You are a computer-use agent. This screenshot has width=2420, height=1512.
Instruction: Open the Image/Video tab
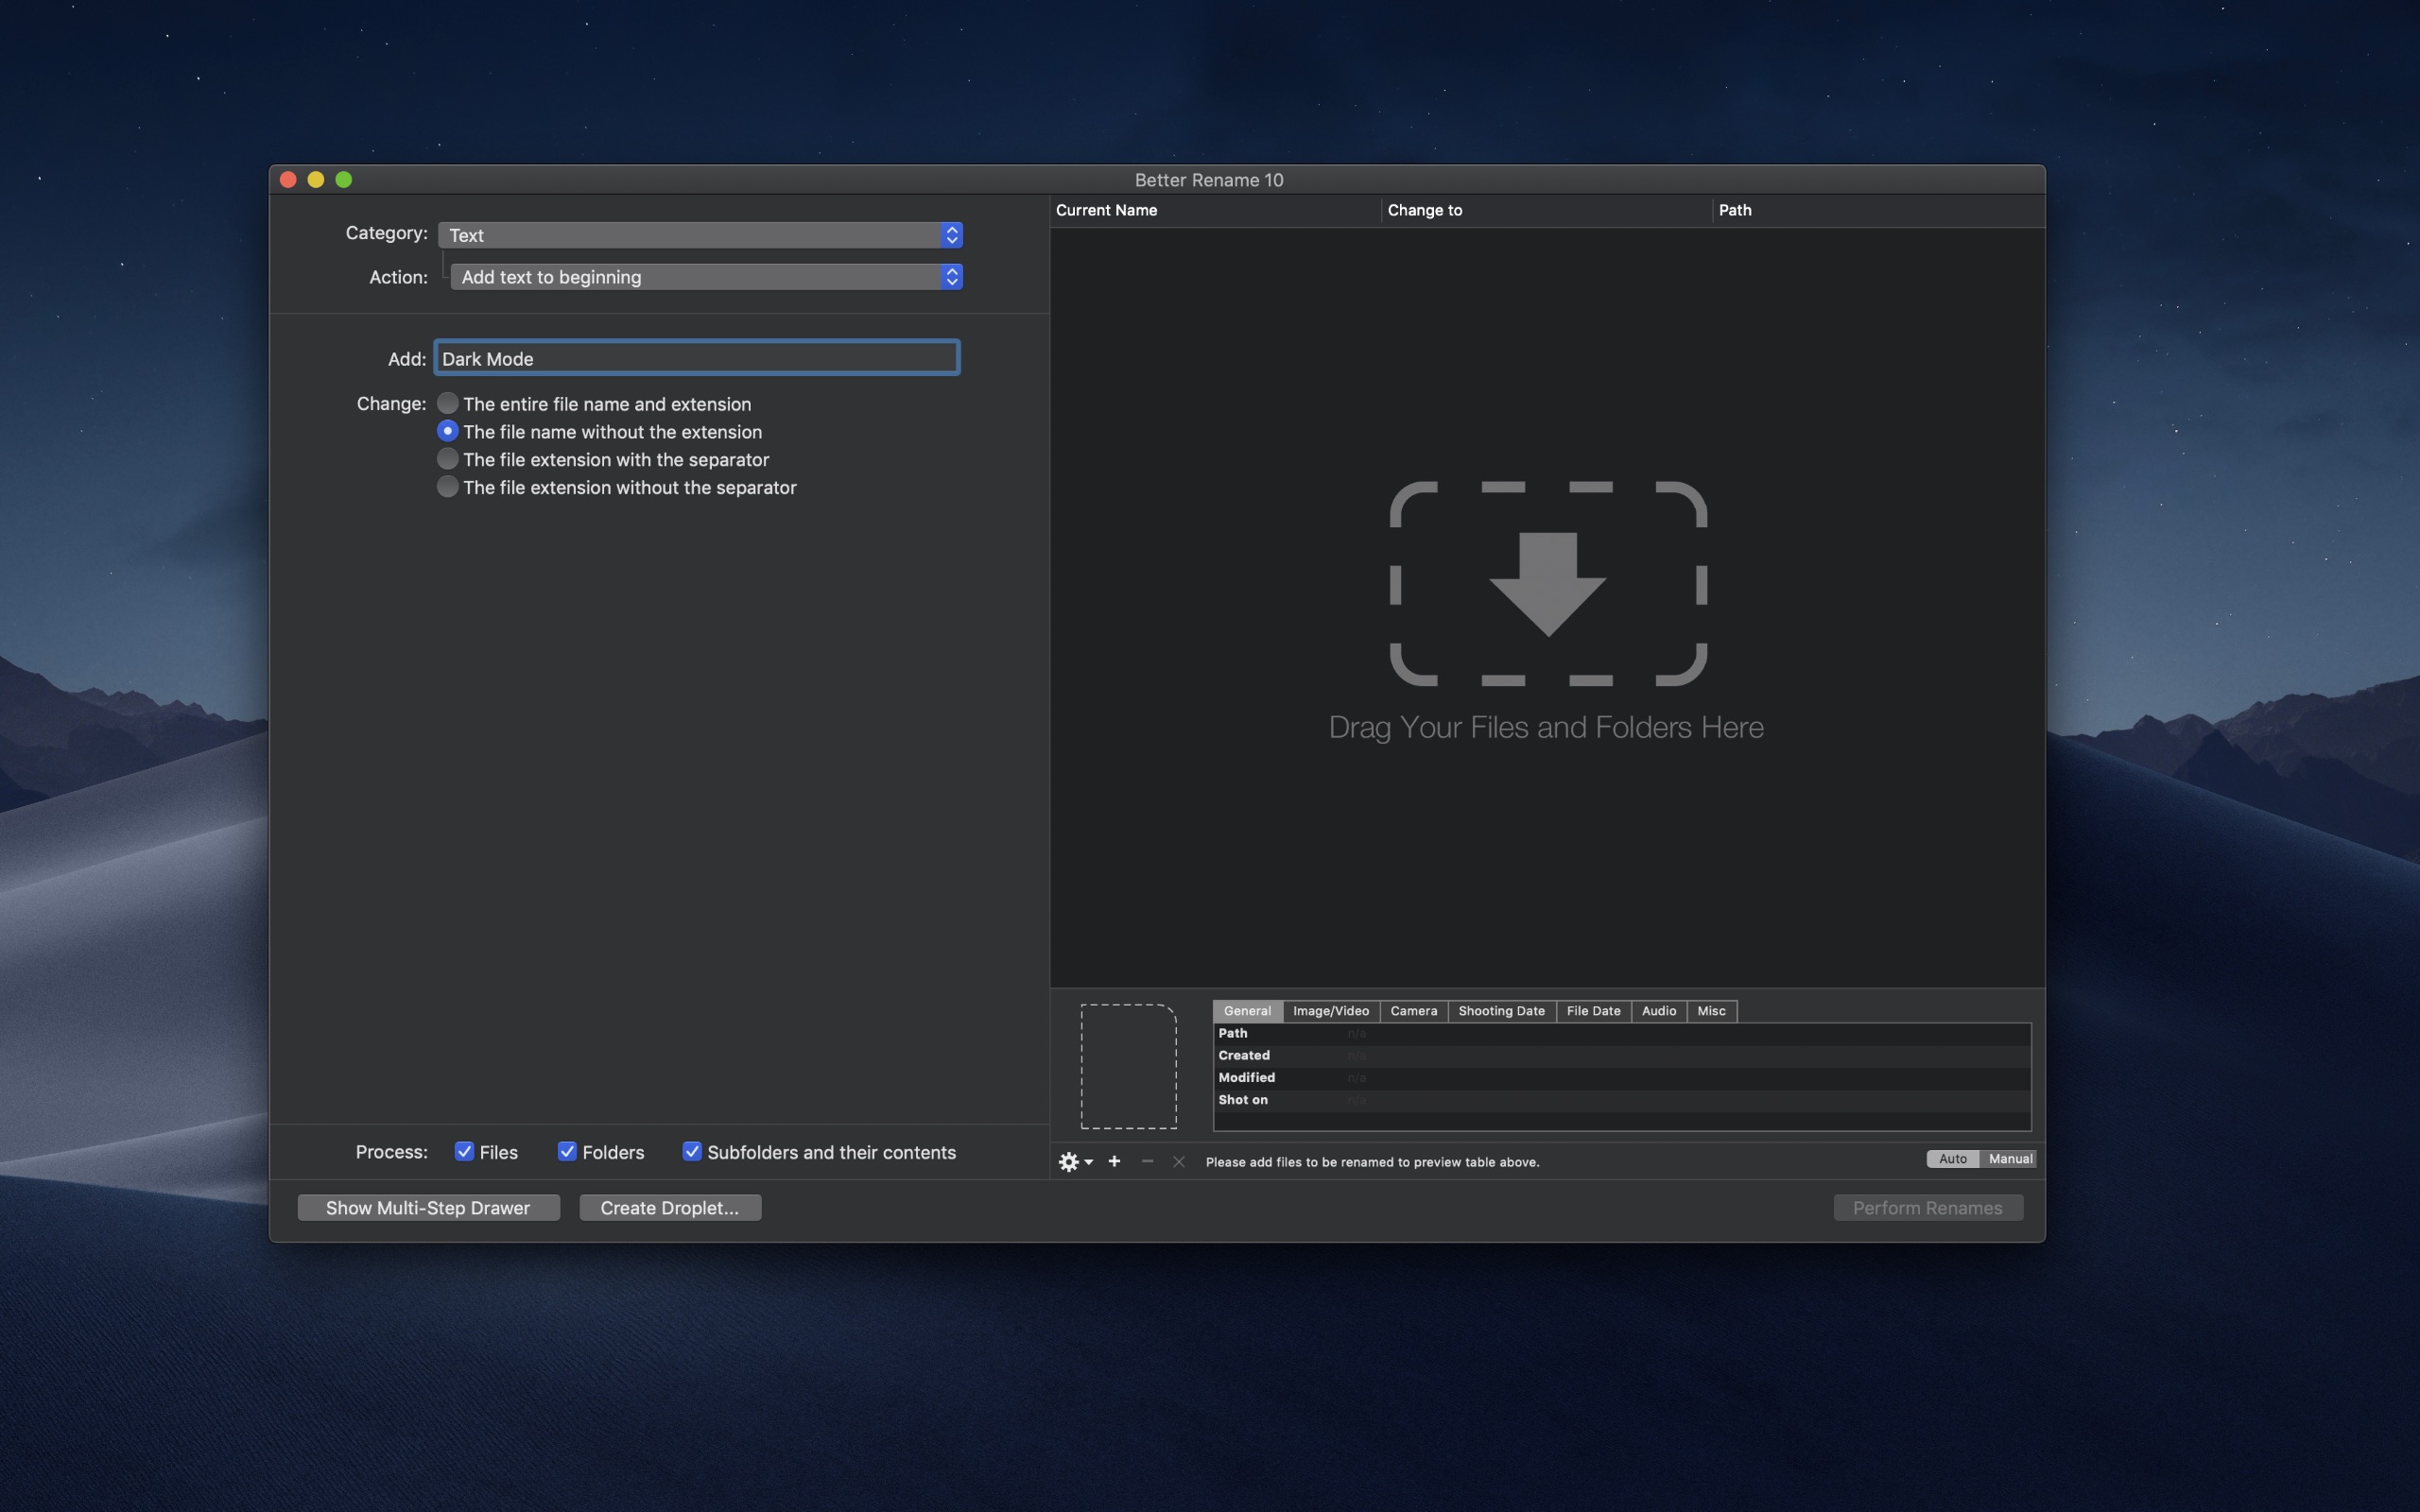click(x=1331, y=1011)
